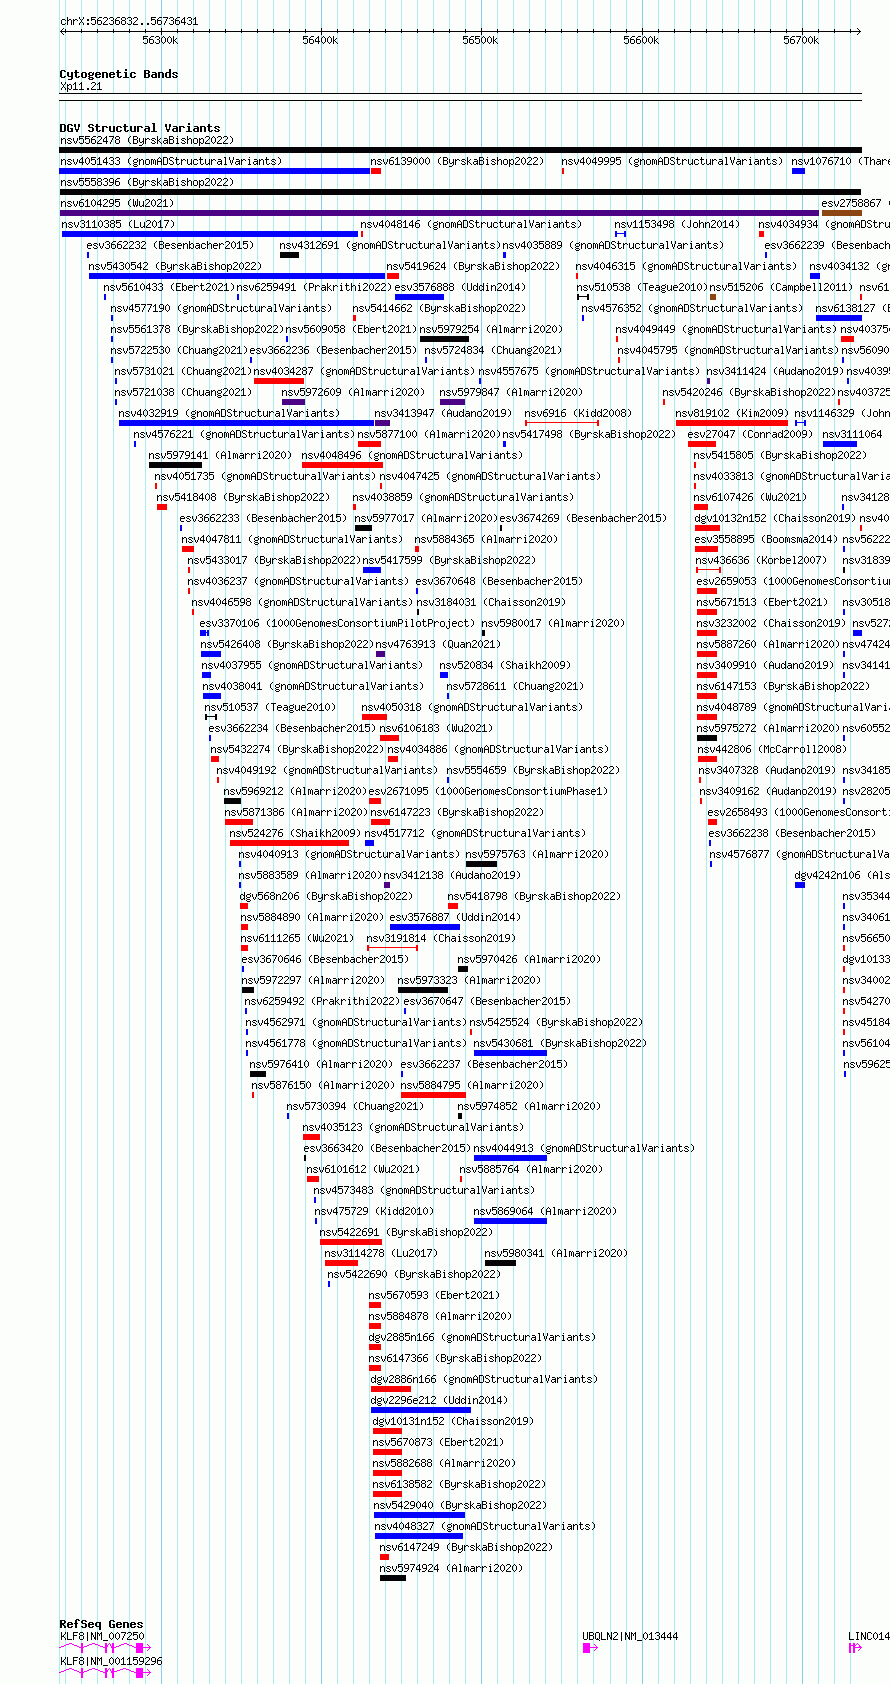Open nsv4763913 (Quan2021) variant label

[x=437, y=644]
